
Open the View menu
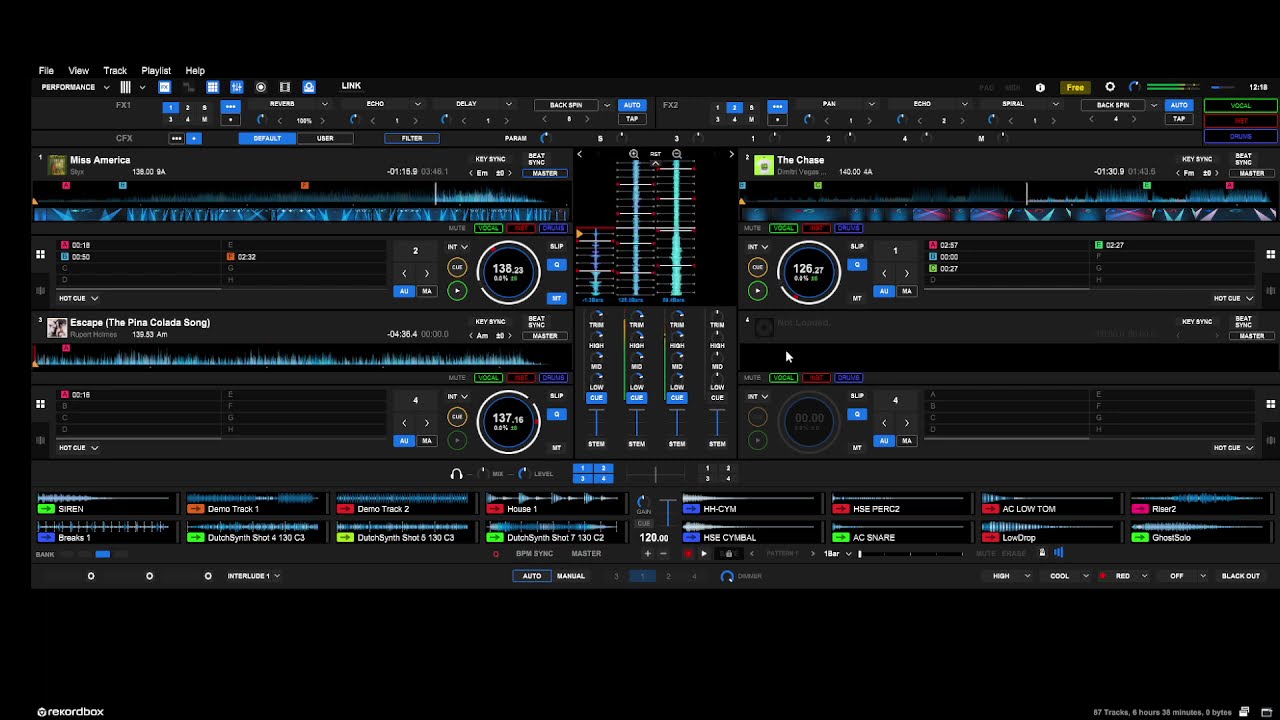click(78, 71)
